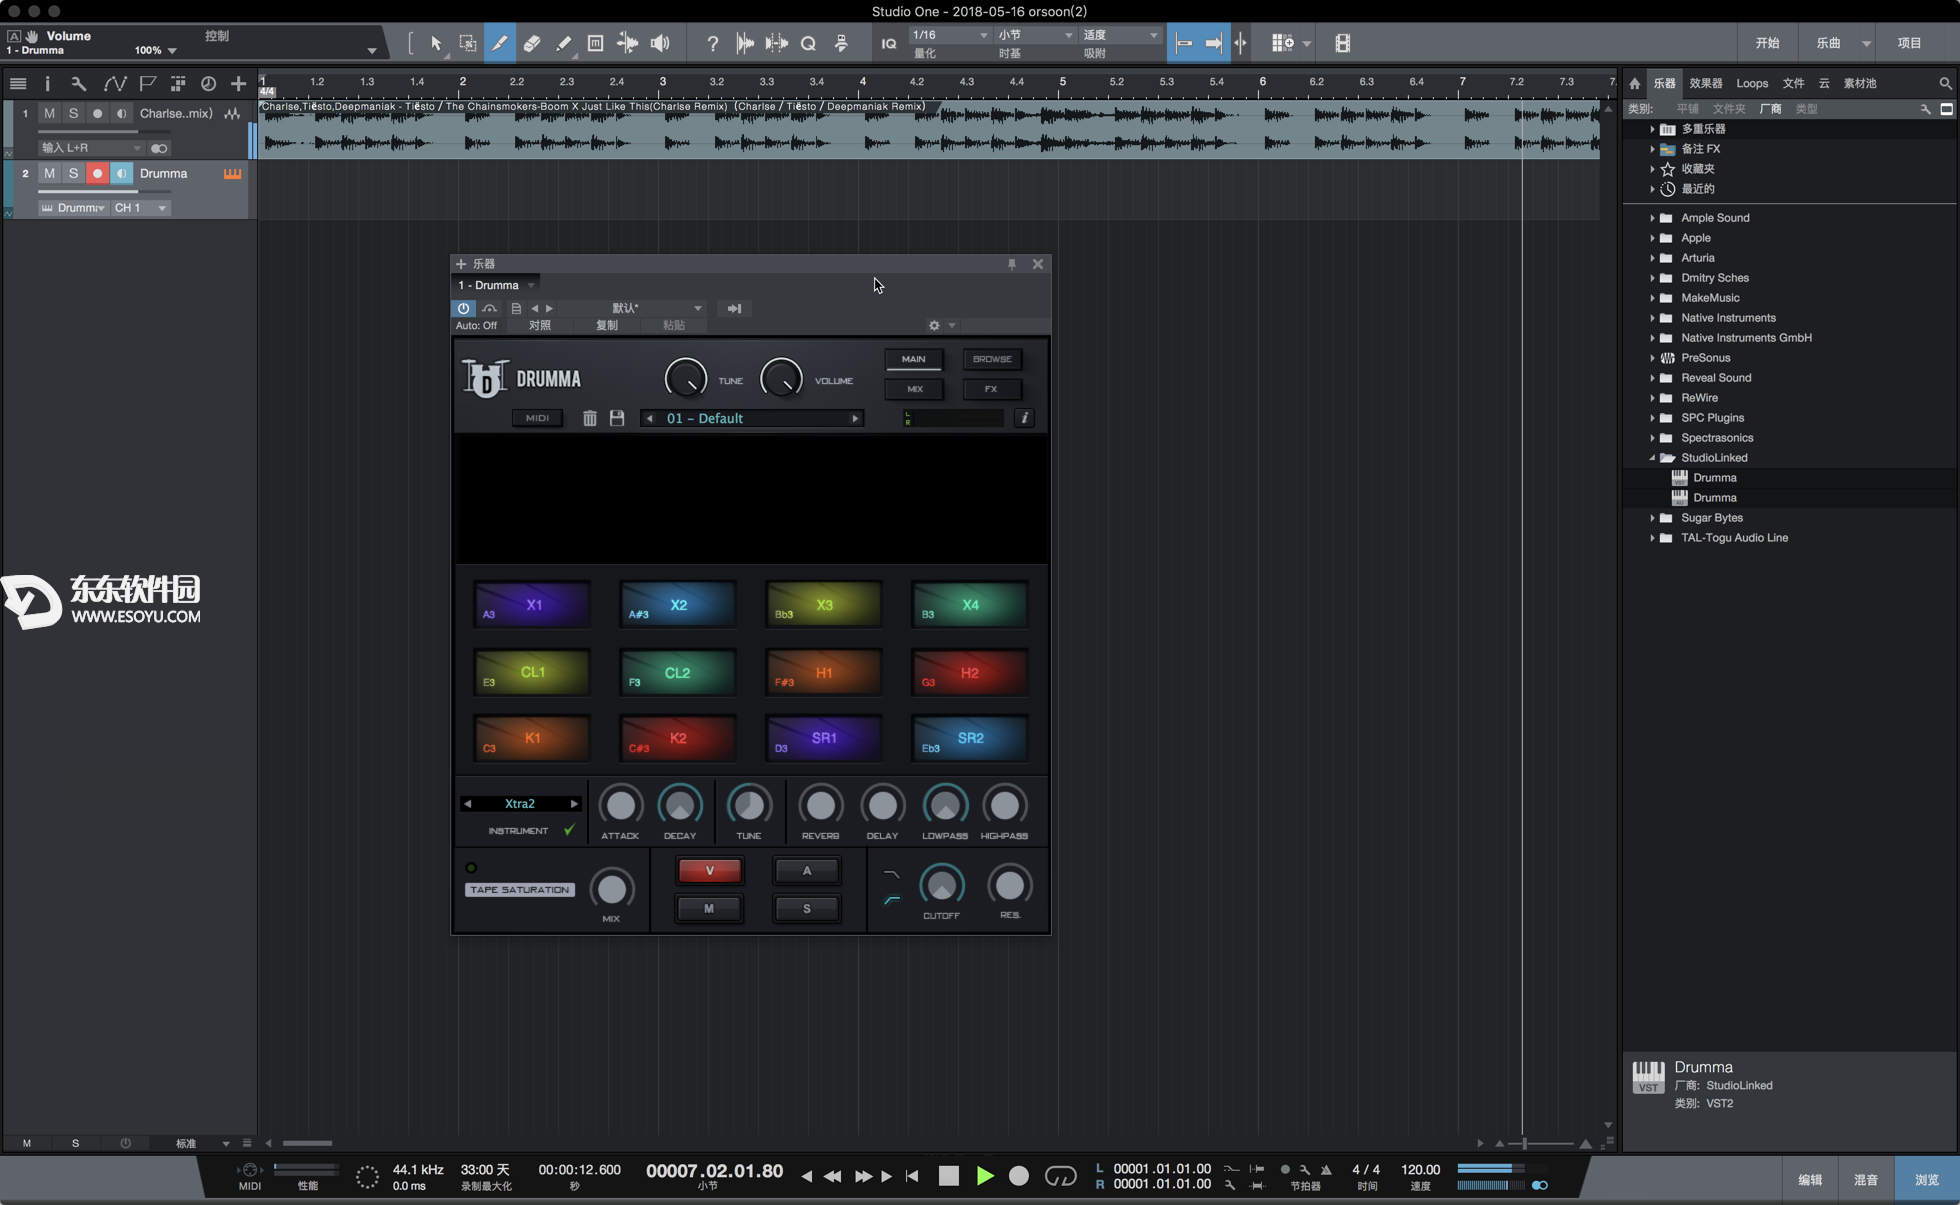1960x1205 pixels.
Task: Collapse the StudioLinked folder
Action: [1652, 457]
